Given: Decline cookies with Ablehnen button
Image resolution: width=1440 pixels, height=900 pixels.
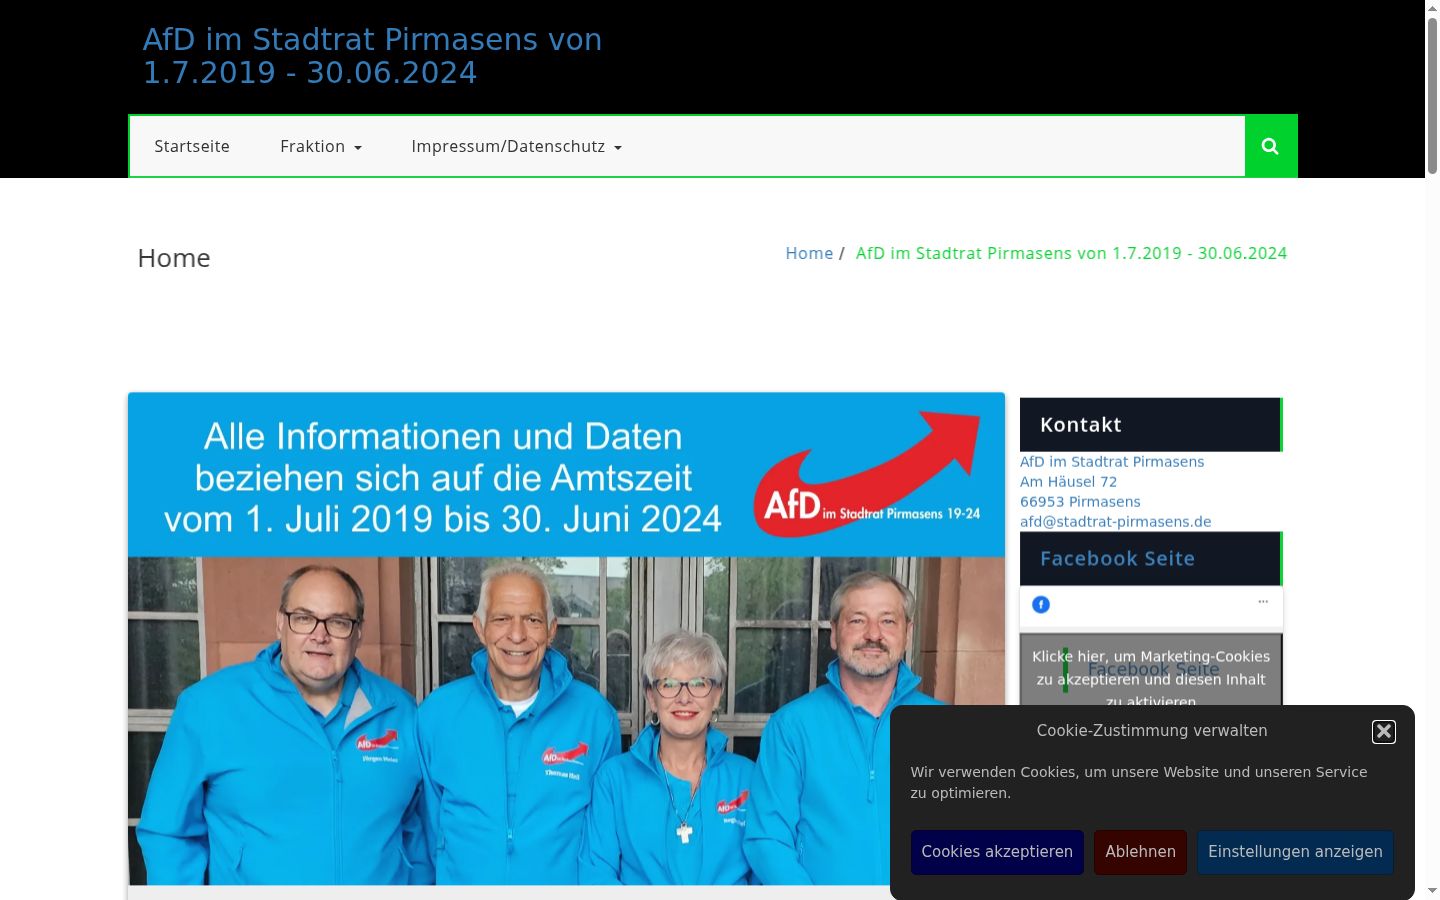Looking at the screenshot, I should pos(1140,852).
